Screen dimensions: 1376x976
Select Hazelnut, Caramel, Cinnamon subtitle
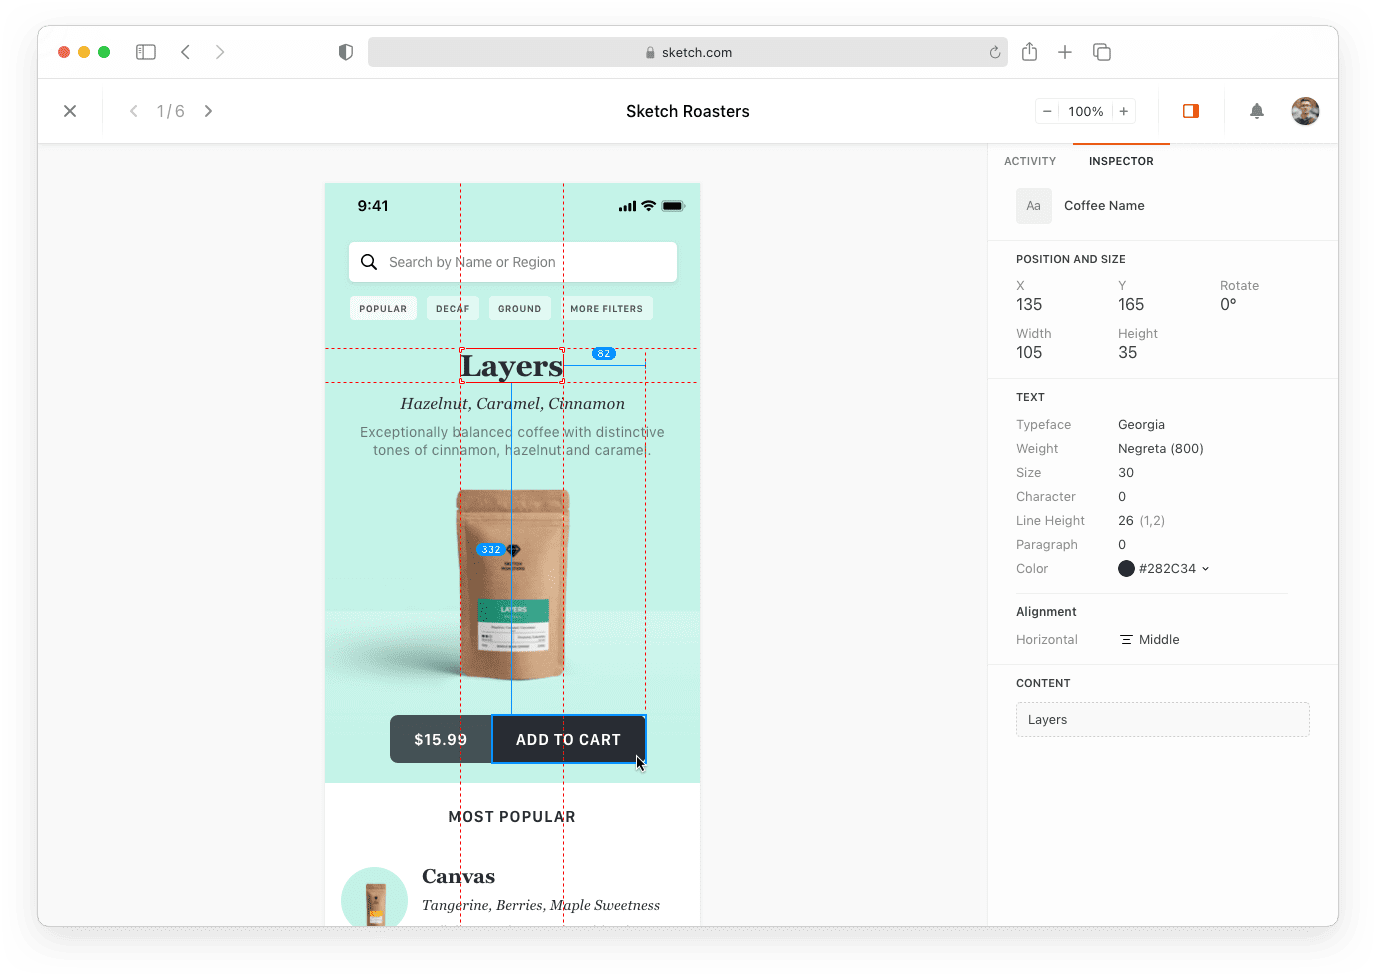pyautogui.click(x=512, y=404)
